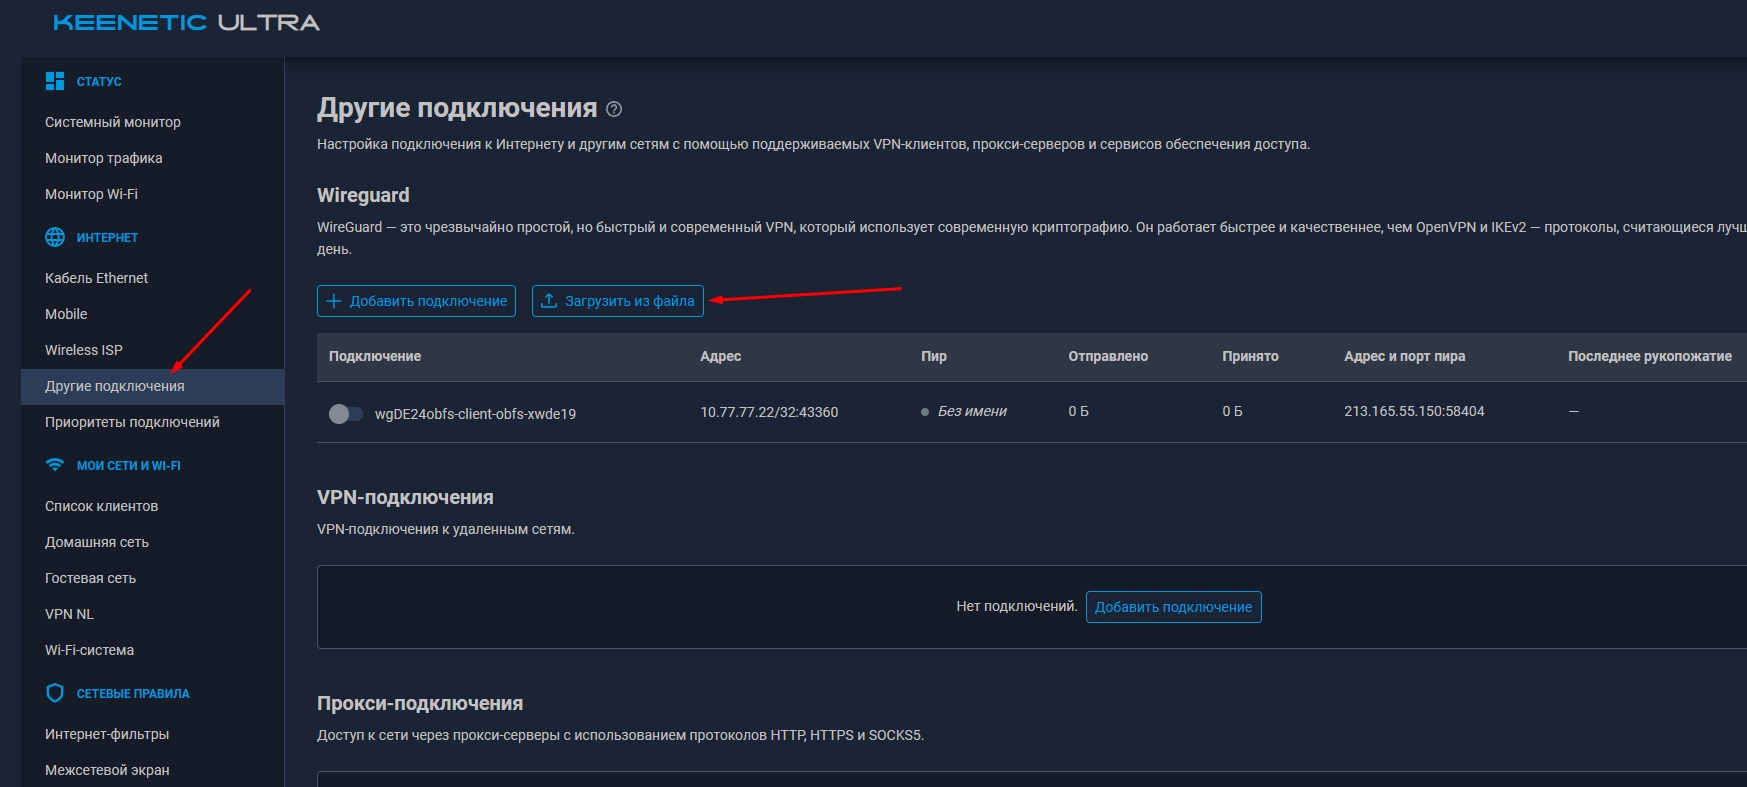The height and width of the screenshot is (787, 1747).
Task: Open the wgDE24obfs-client-obfs-xwde19 connection entry
Action: click(x=475, y=414)
